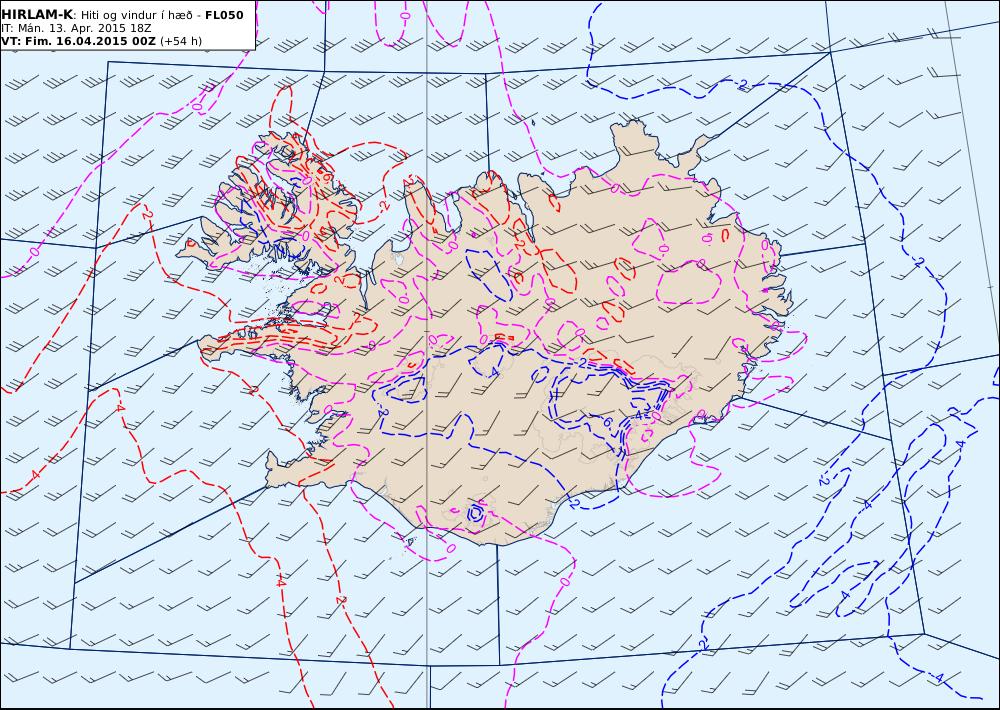Select the 'VT: Fim. 16.04.2015 00Z' valid time
1000x710 pixels.
click(x=78, y=41)
